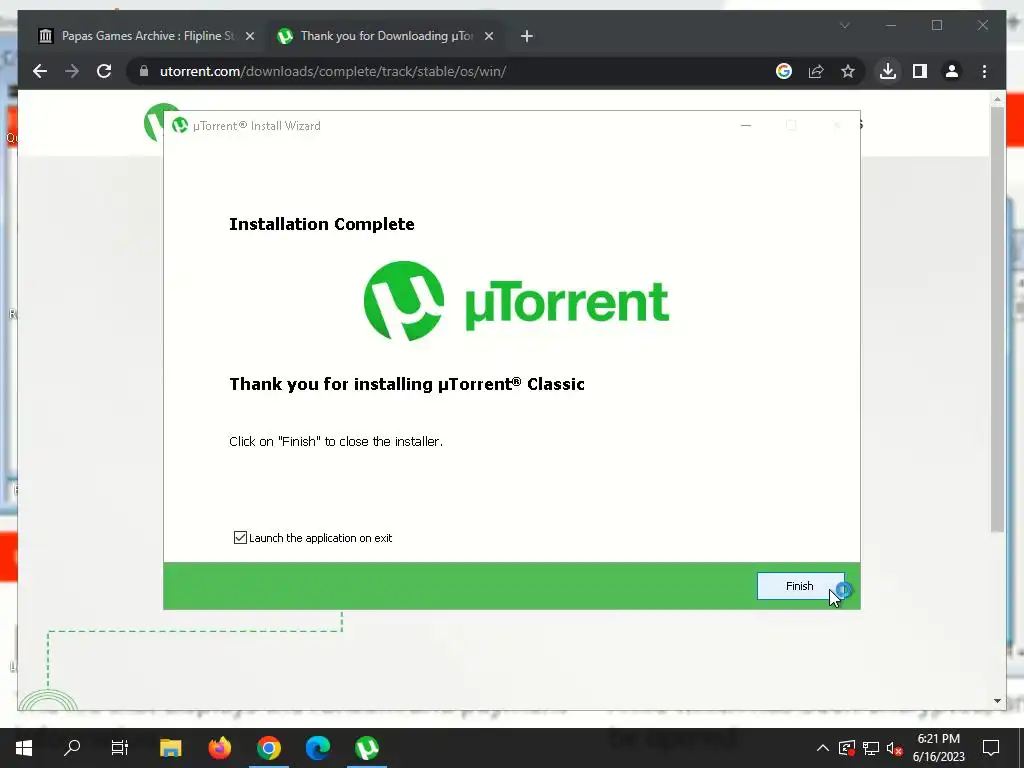Viewport: 1024px width, 768px height.
Task: Show hidden system tray icons
Action: 822,748
